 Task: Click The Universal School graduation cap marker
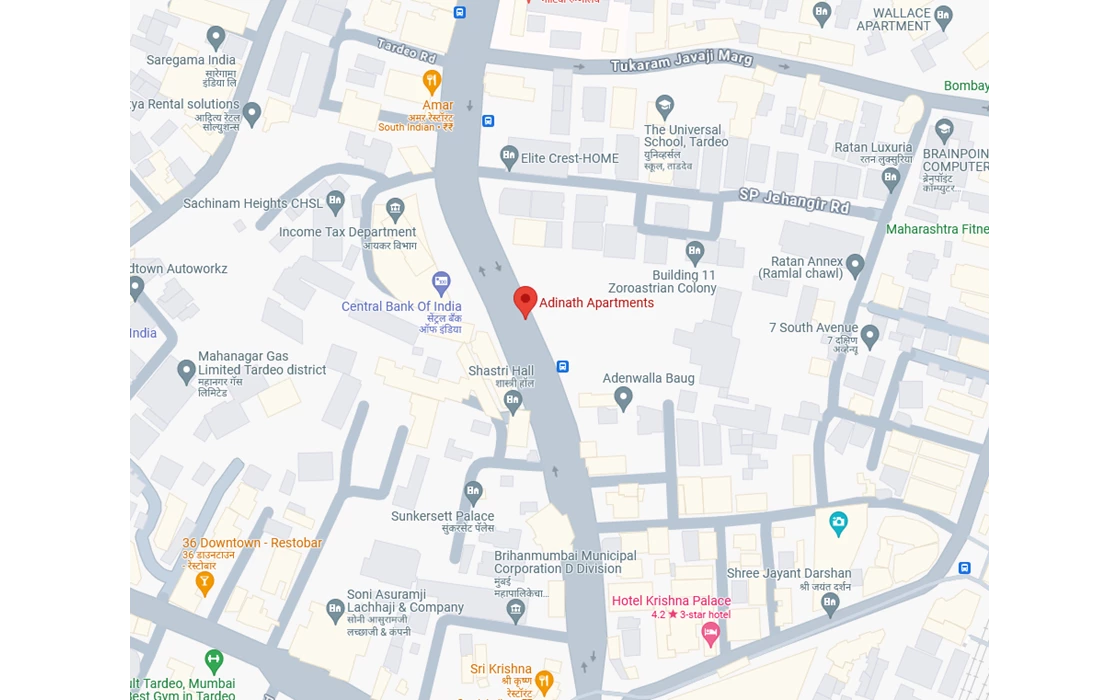664,108
